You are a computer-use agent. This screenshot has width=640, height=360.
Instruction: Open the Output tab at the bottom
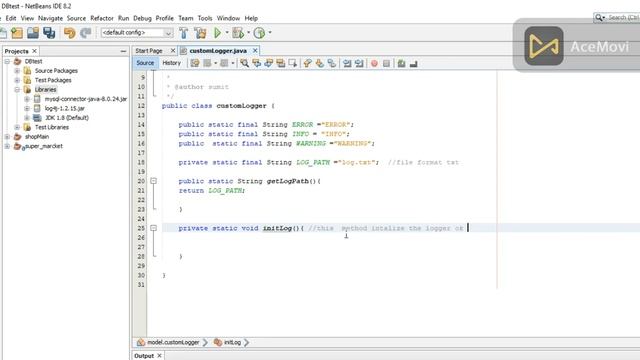144,356
